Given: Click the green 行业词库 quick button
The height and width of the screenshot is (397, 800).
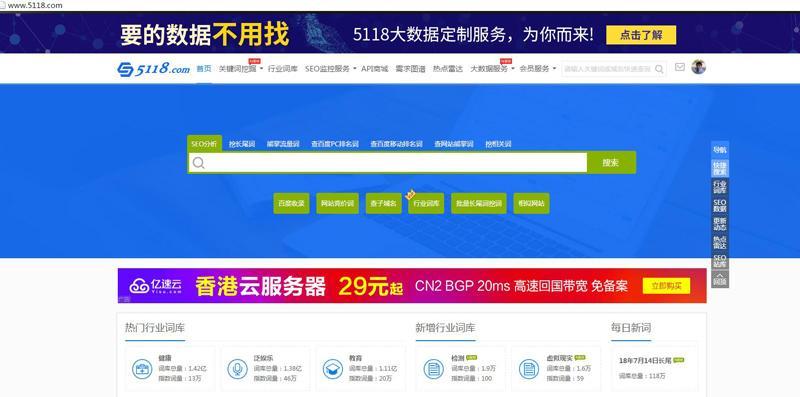Looking at the screenshot, I should pos(426,203).
